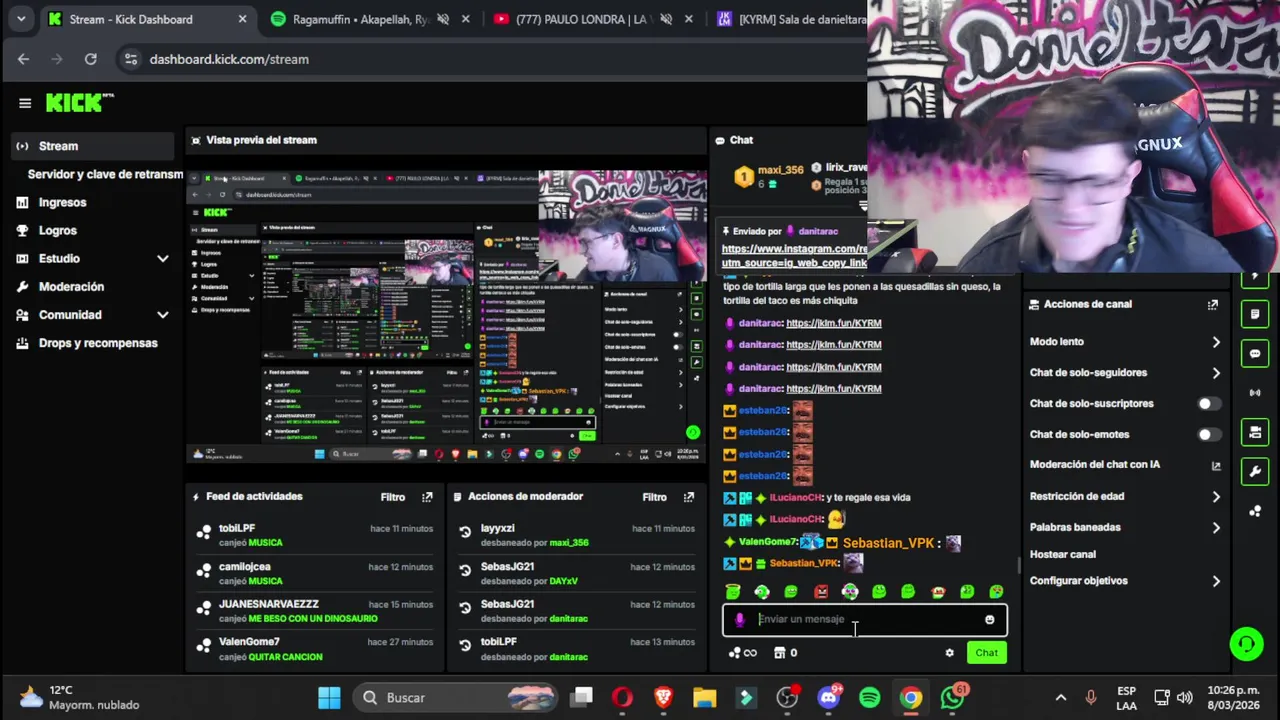Image resolution: width=1280 pixels, height=720 pixels.
Task: Enable Chat de solo-suscriptores toggle
Action: click(x=1209, y=404)
